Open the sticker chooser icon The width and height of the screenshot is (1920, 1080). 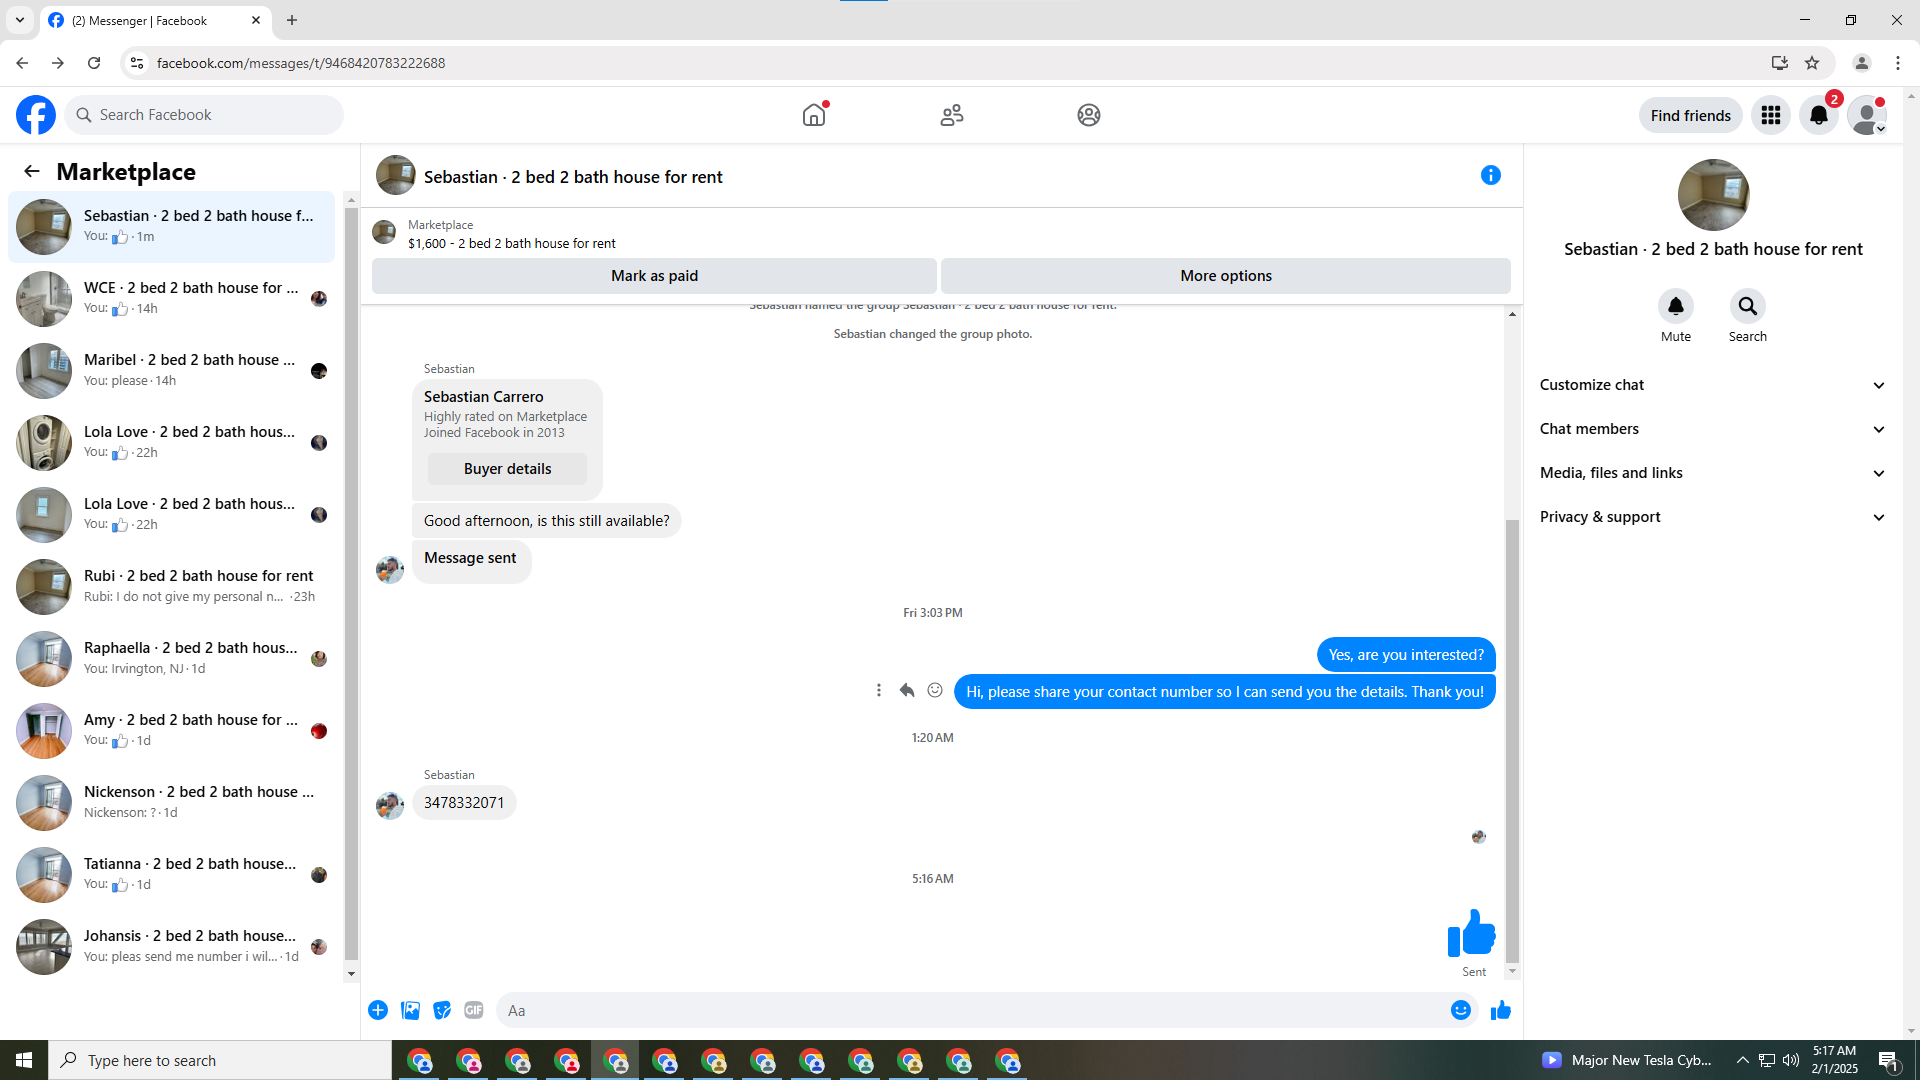442,1010
